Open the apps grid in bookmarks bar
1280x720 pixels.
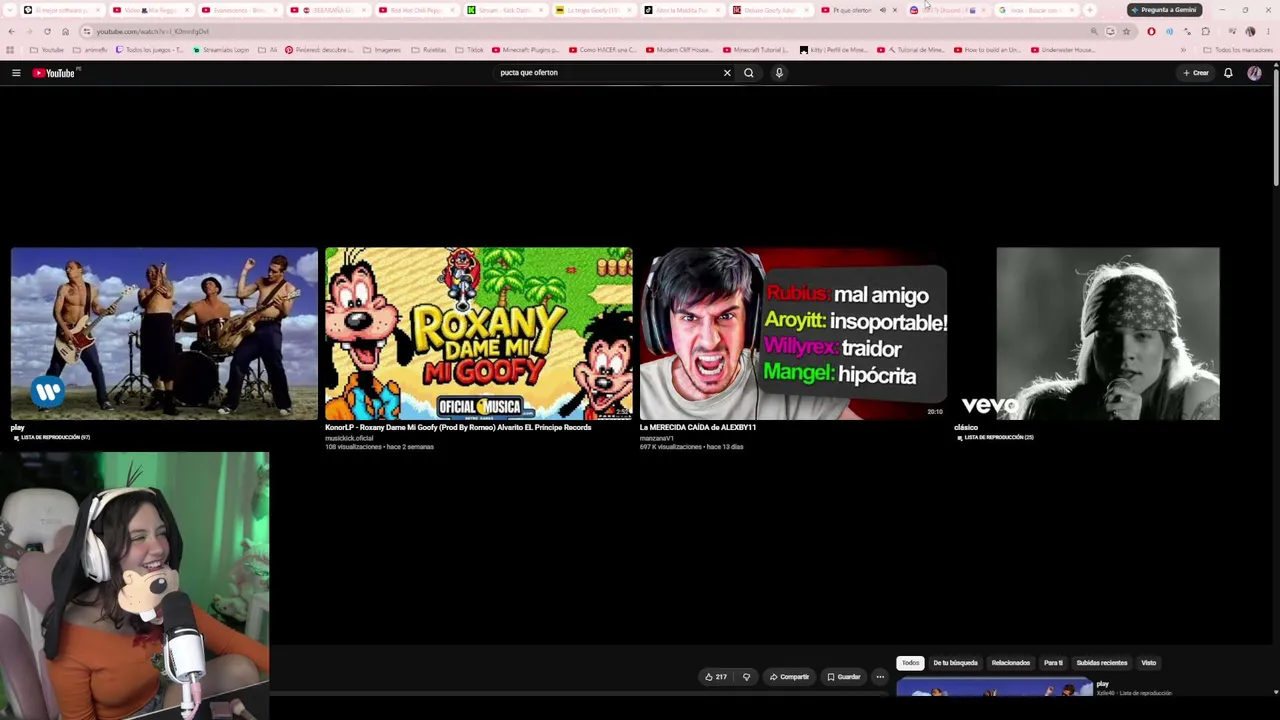[x=11, y=50]
